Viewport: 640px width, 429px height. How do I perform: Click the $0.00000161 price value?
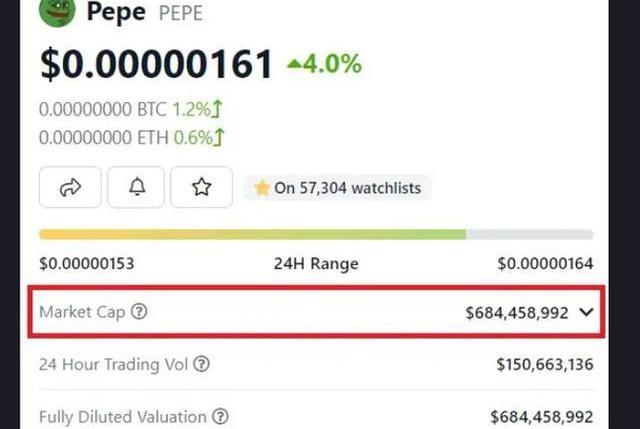coord(156,64)
